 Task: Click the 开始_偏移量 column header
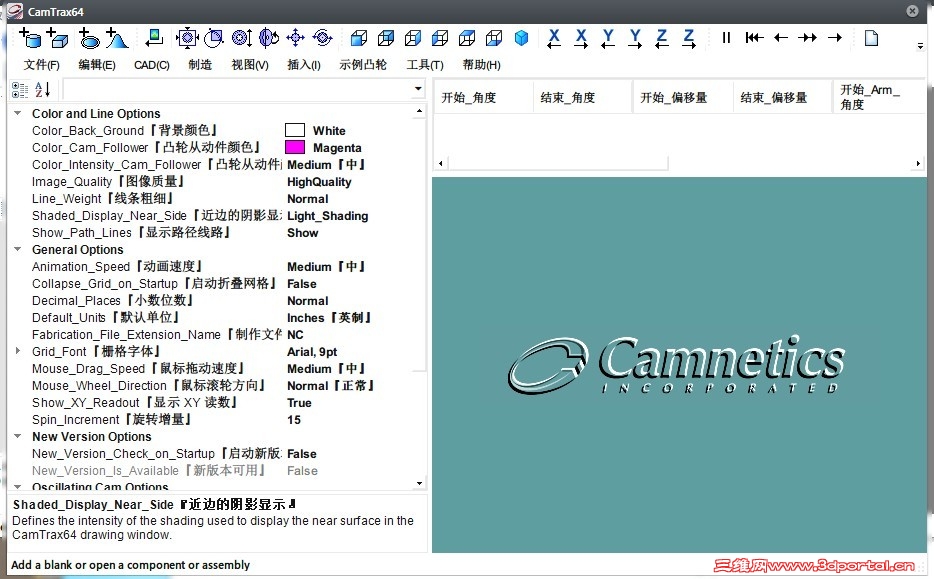point(683,97)
